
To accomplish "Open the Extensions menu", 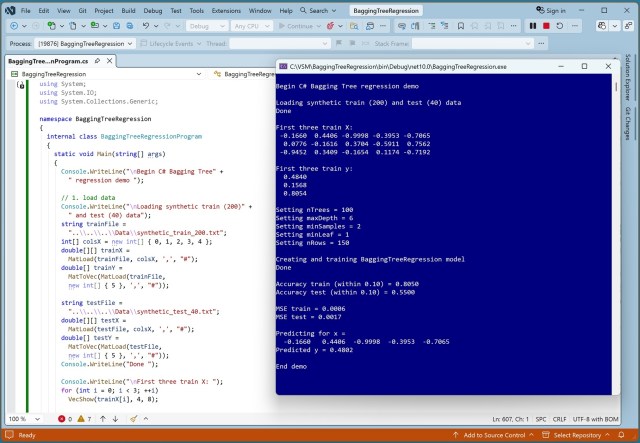I will [x=226, y=11].
